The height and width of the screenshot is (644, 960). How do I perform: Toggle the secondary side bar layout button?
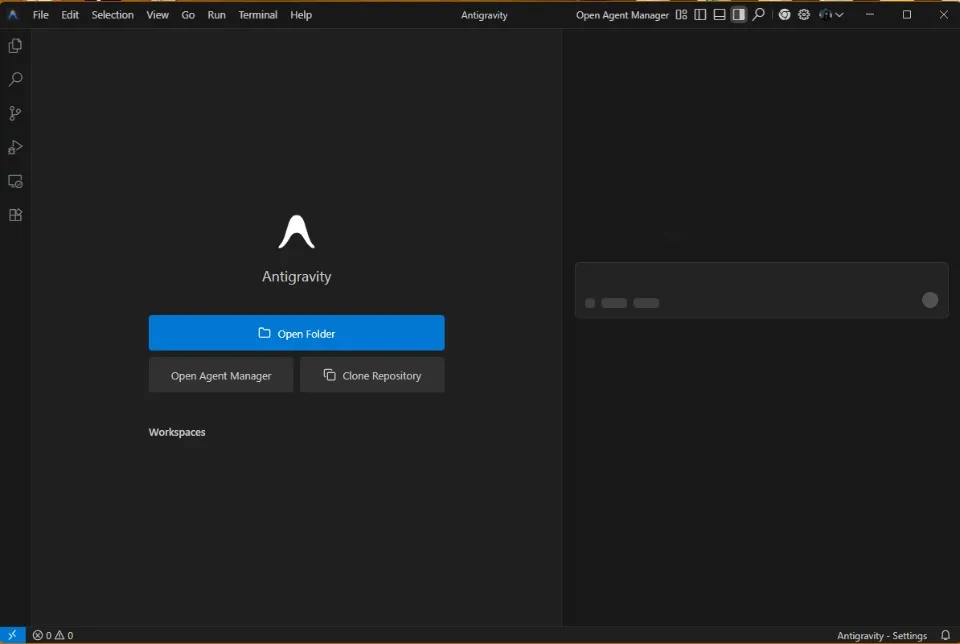tap(738, 15)
